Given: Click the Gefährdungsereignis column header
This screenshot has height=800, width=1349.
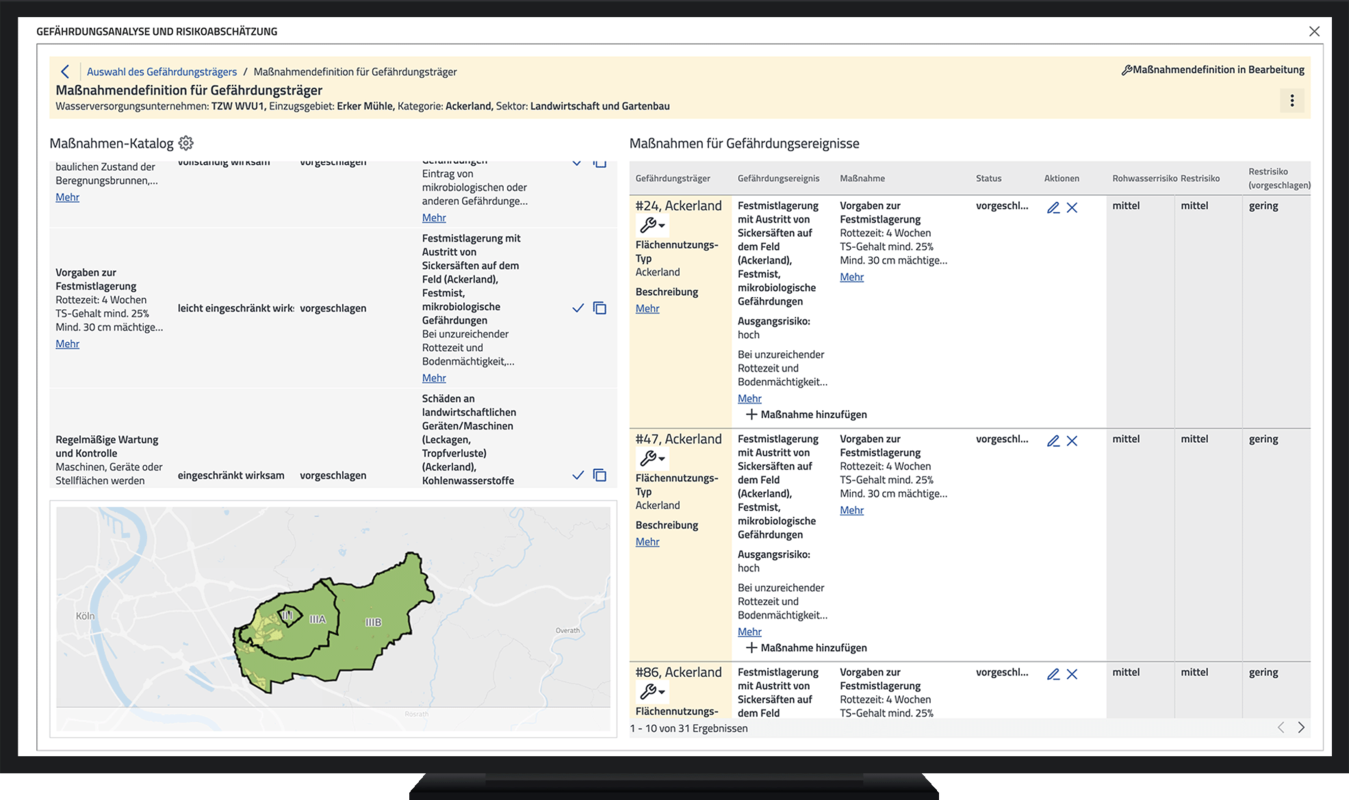Looking at the screenshot, I should tap(778, 179).
